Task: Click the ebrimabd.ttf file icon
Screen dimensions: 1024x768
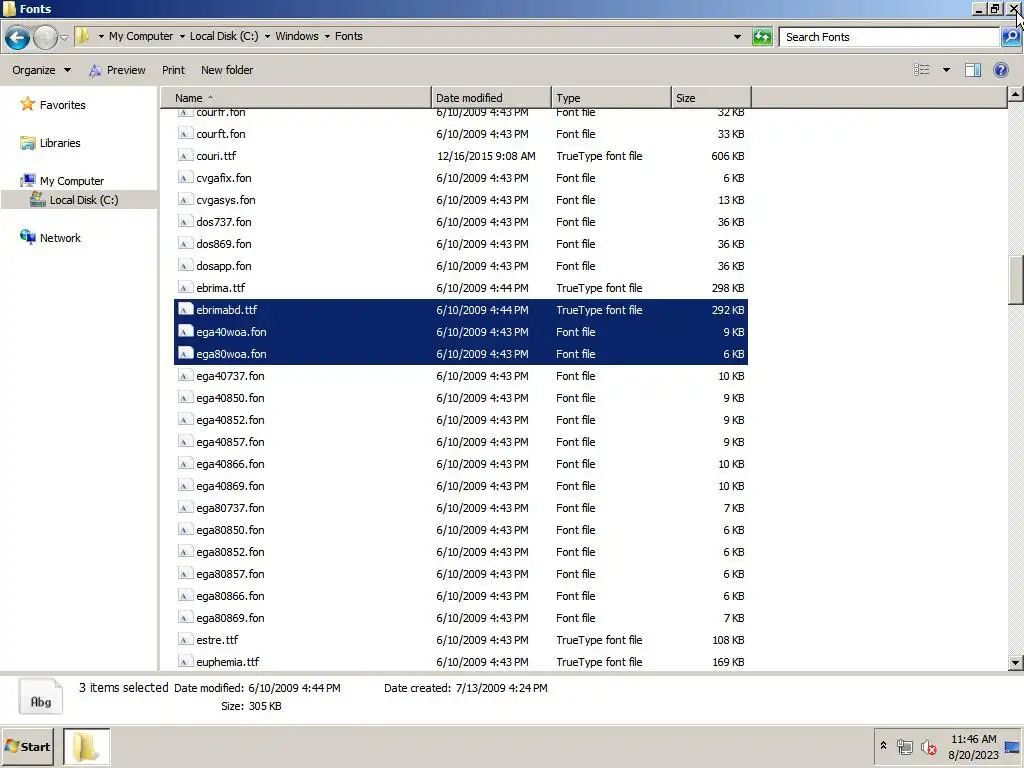Action: pos(185,310)
